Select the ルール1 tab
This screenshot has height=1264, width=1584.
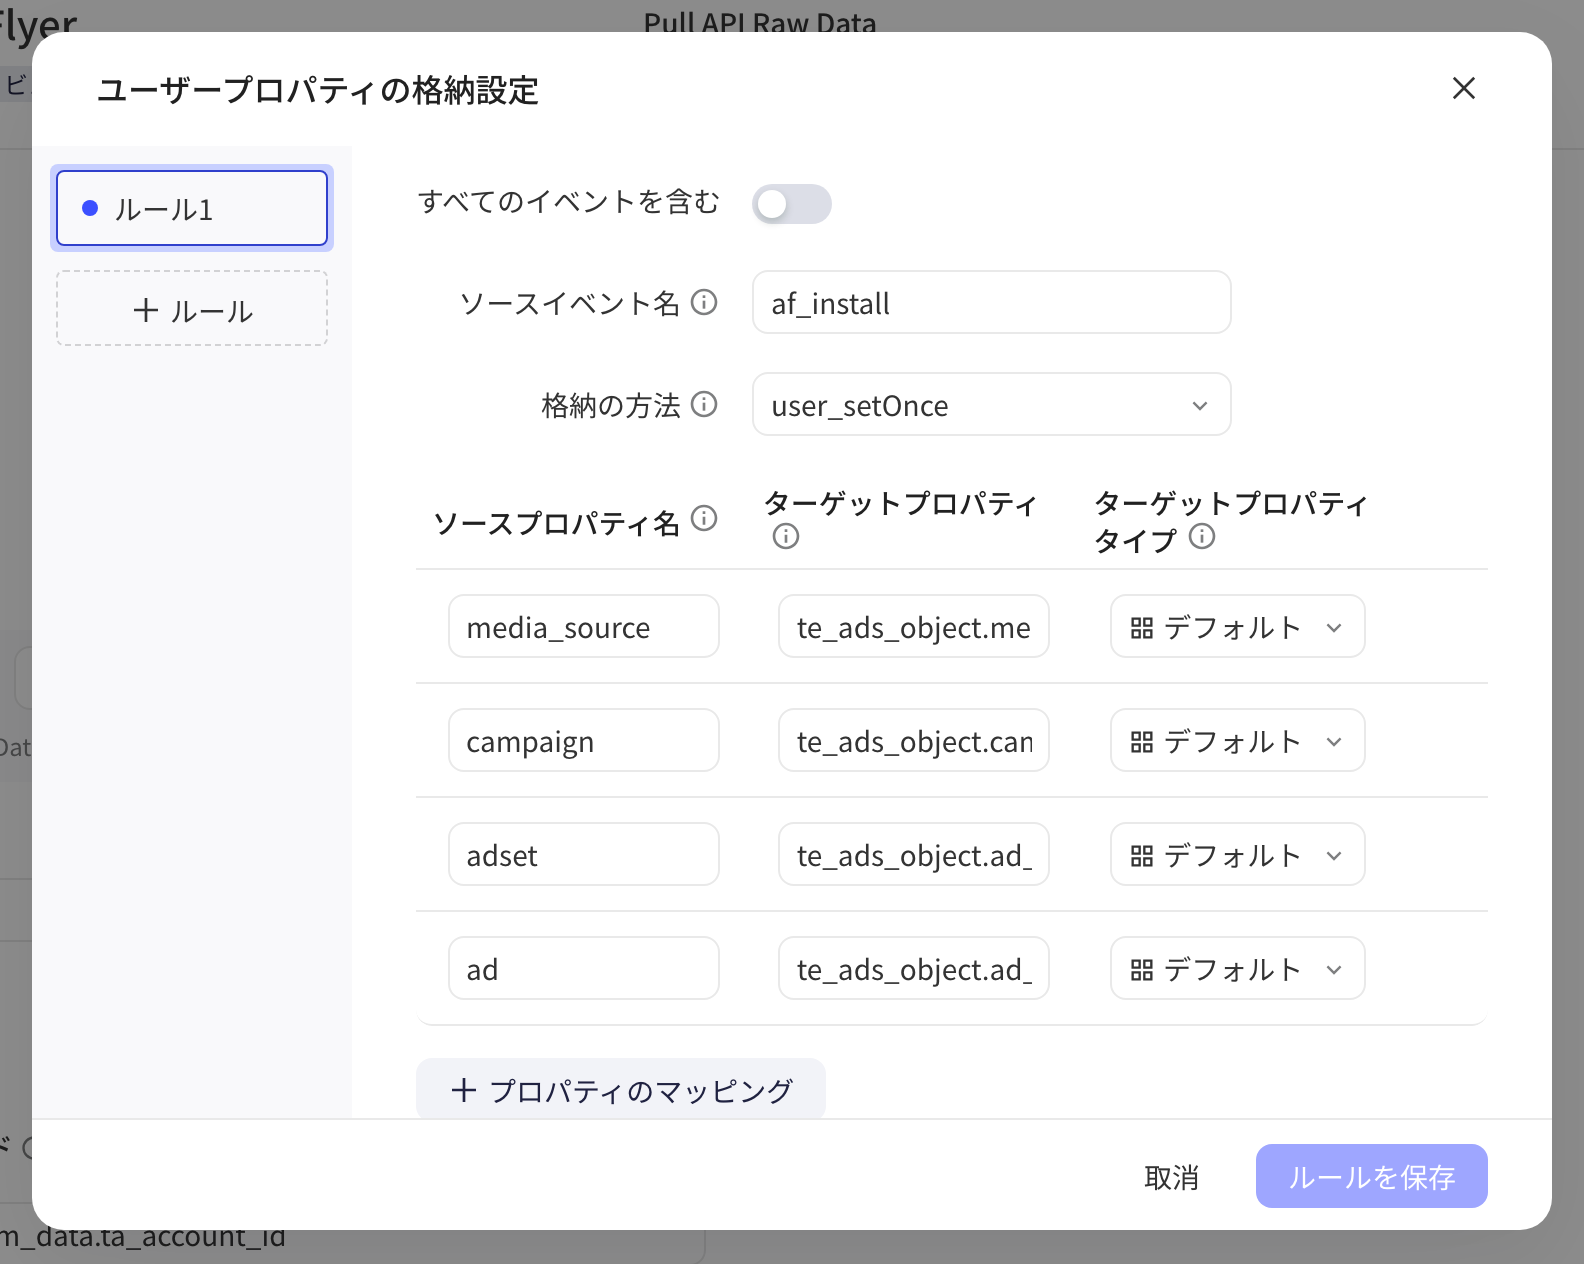[192, 208]
